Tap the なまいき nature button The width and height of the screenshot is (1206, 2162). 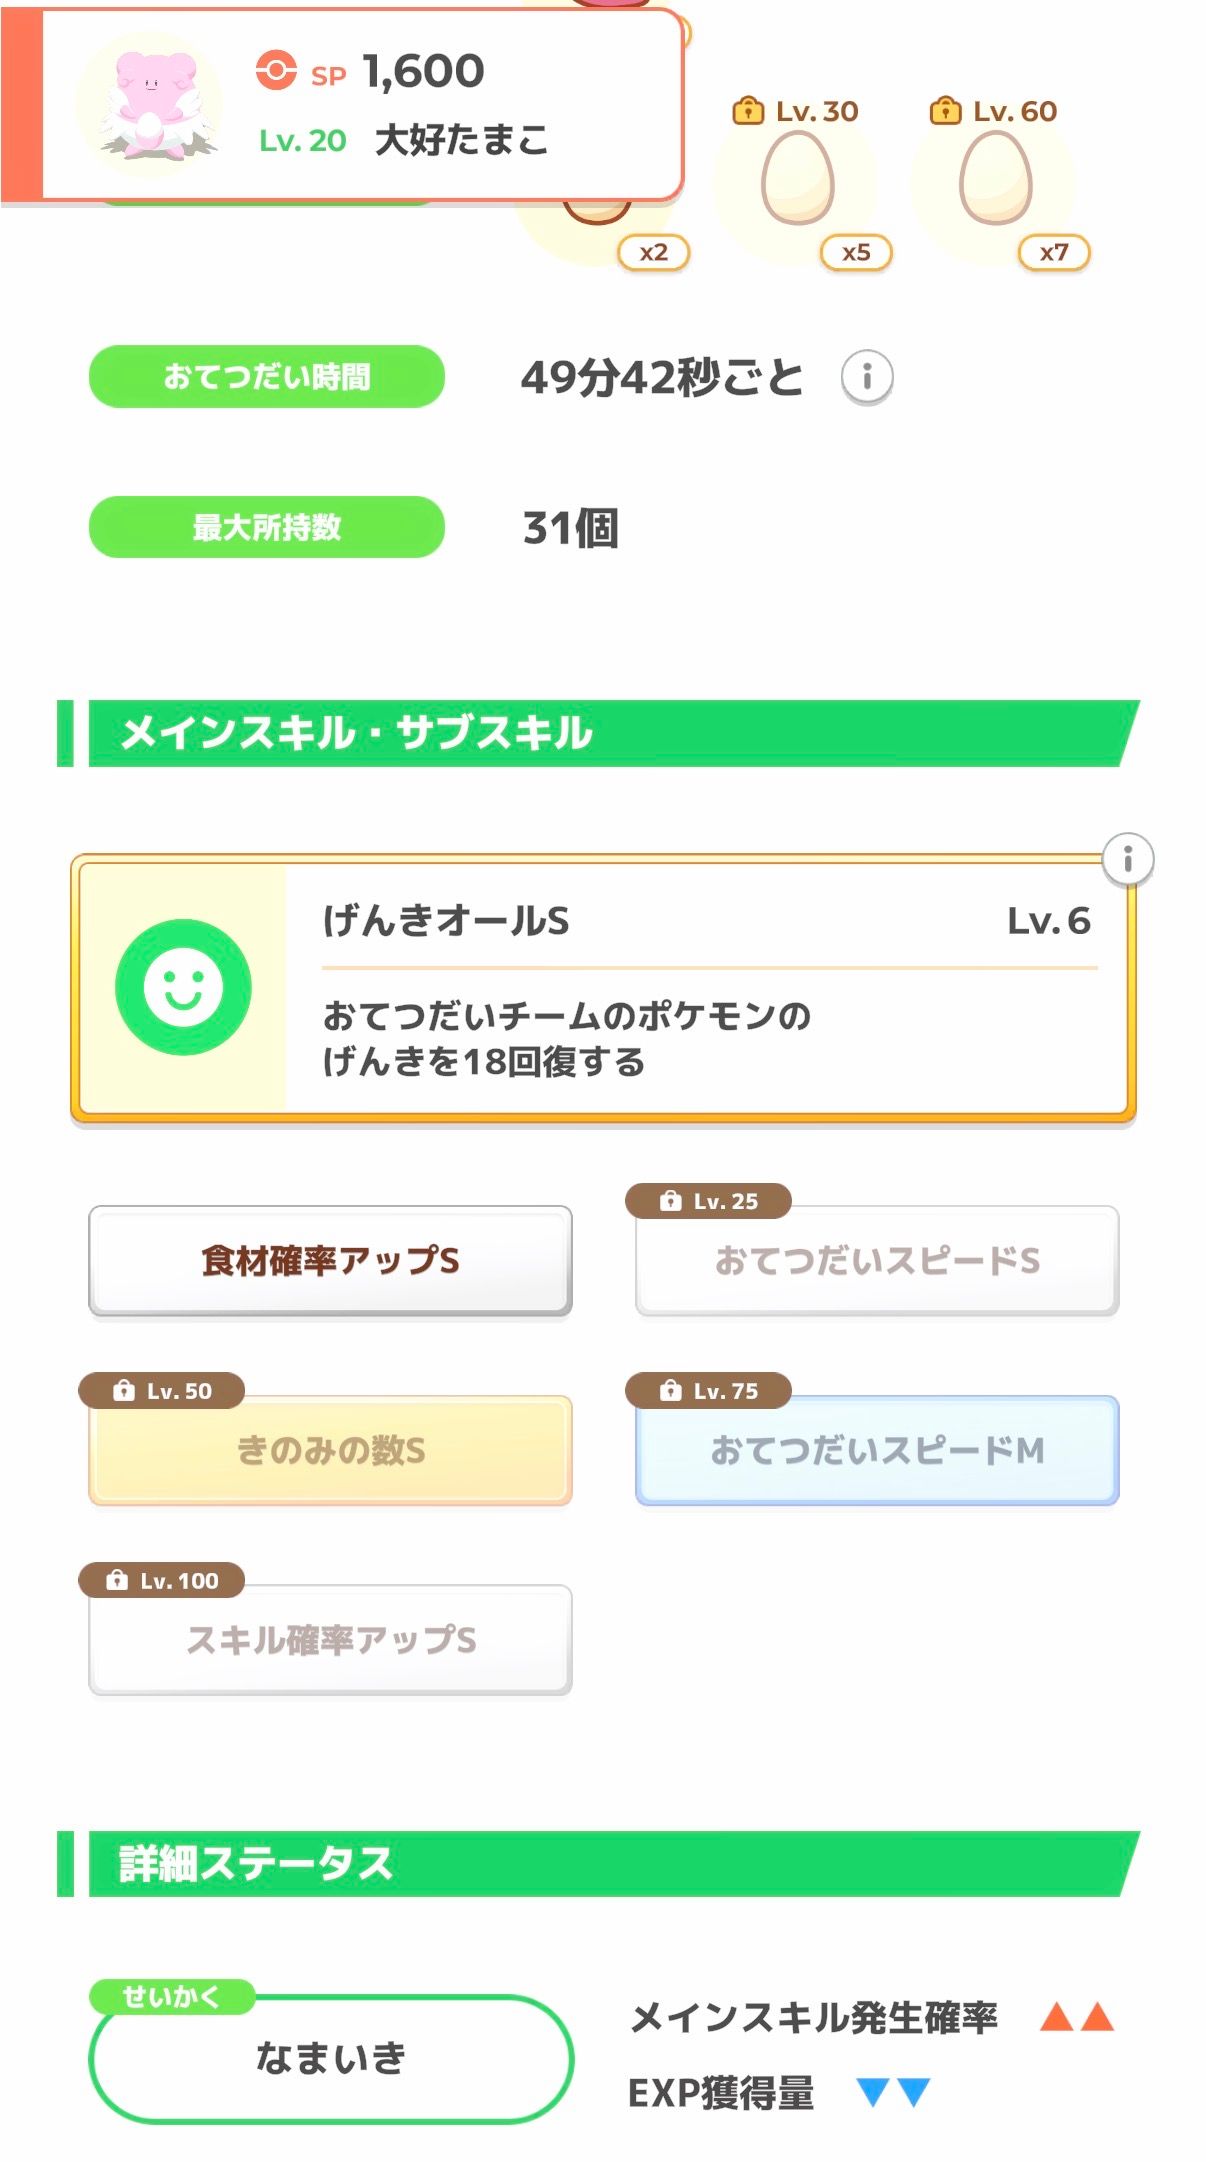point(330,2058)
